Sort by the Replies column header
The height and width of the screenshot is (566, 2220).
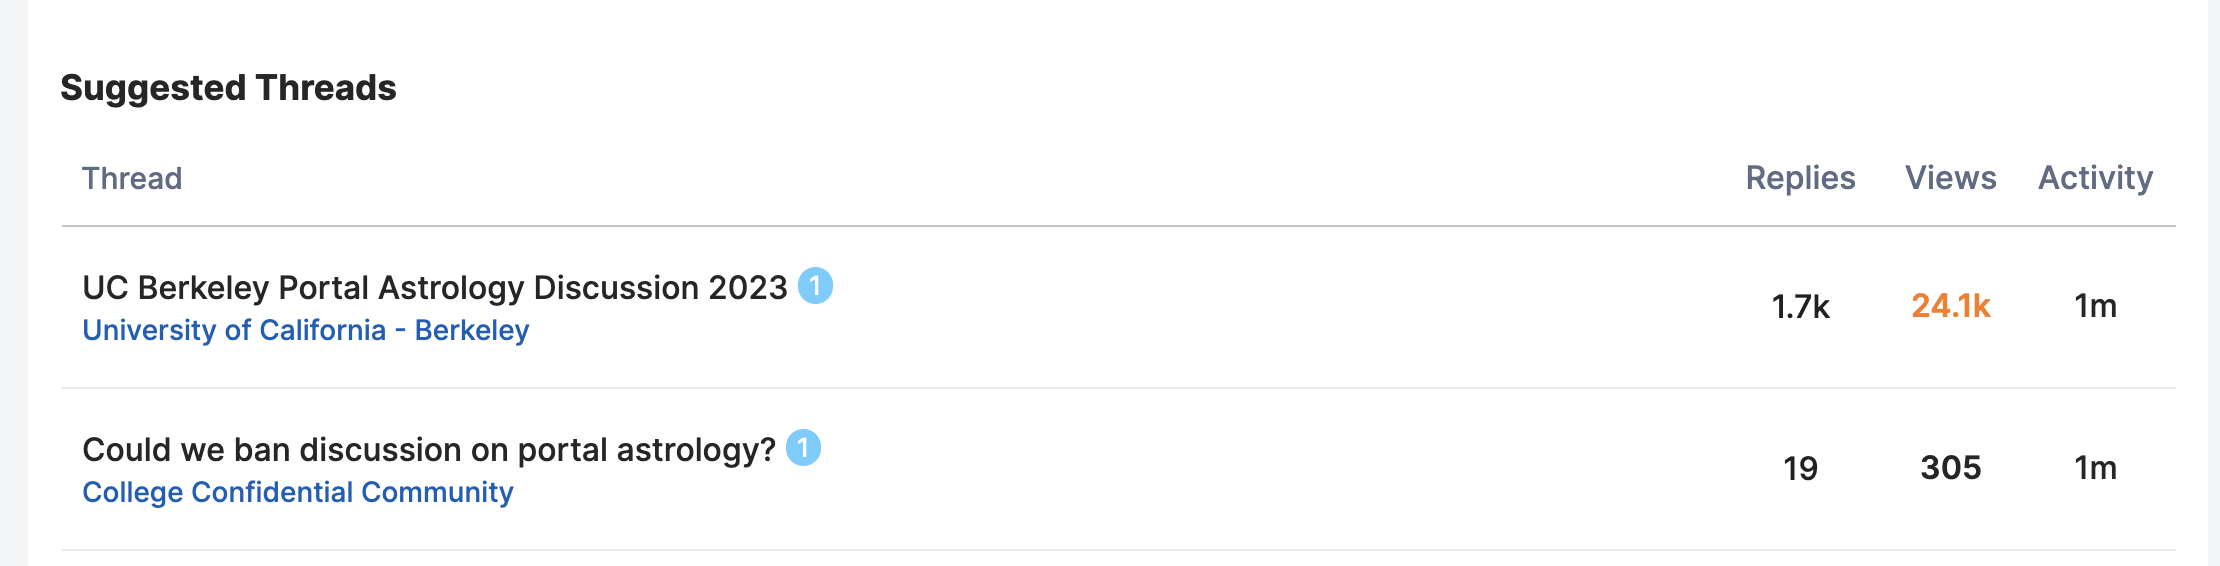pos(1800,178)
